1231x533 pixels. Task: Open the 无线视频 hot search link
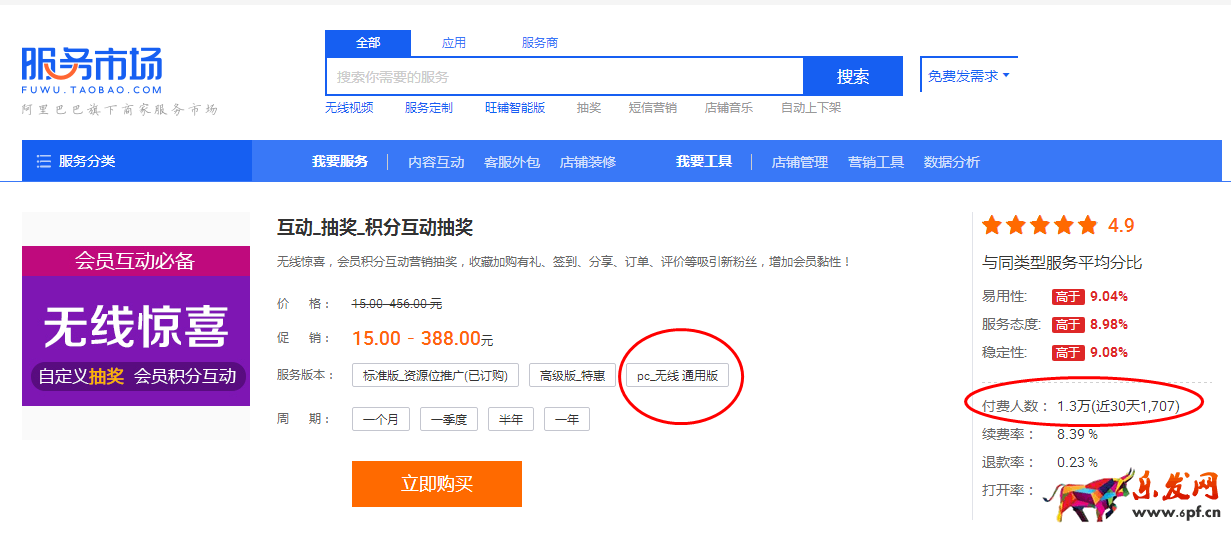pos(349,108)
